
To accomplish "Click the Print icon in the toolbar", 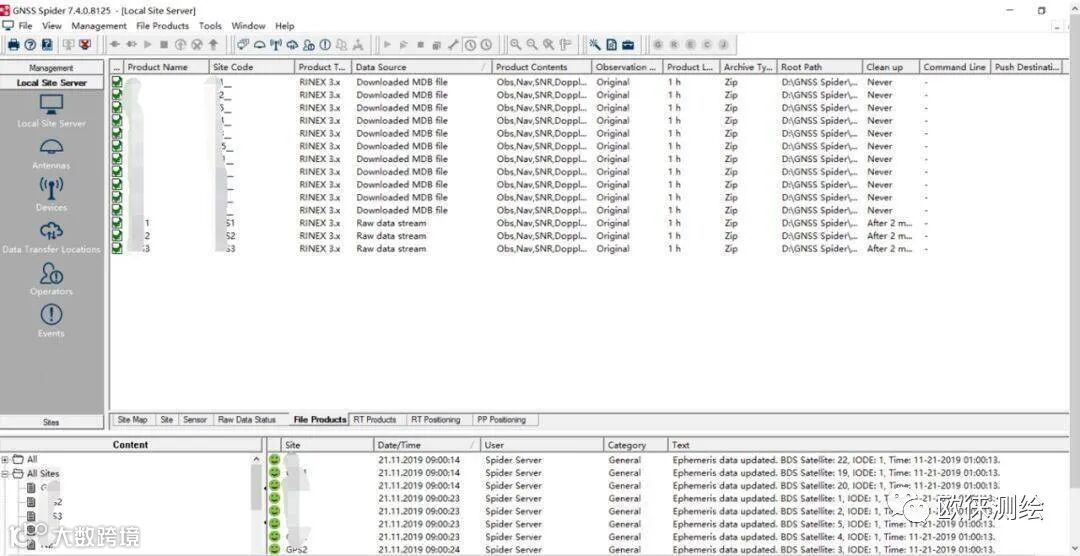I will (x=13, y=45).
